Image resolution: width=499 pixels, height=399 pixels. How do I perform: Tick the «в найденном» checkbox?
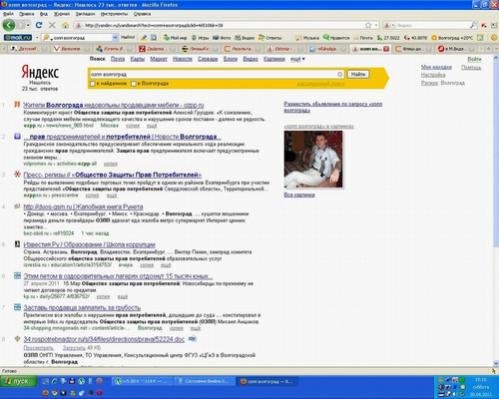[x=93, y=84]
